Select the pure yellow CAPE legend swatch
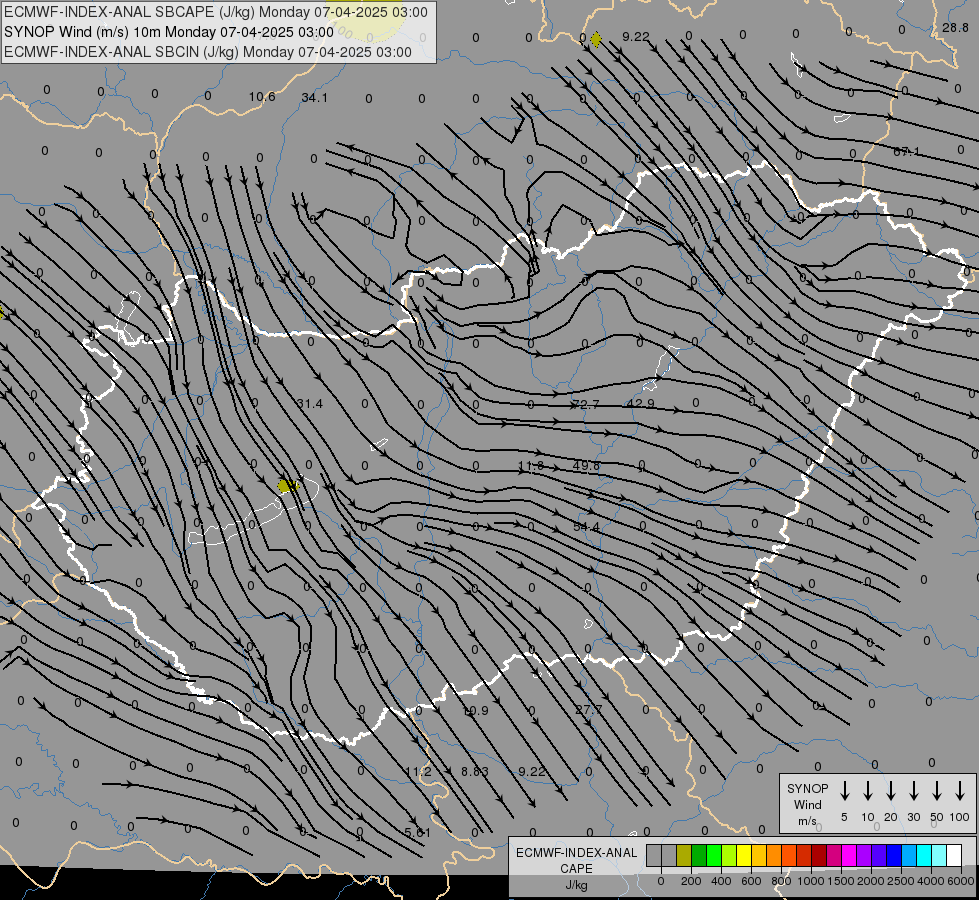The image size is (979, 900). 744,855
